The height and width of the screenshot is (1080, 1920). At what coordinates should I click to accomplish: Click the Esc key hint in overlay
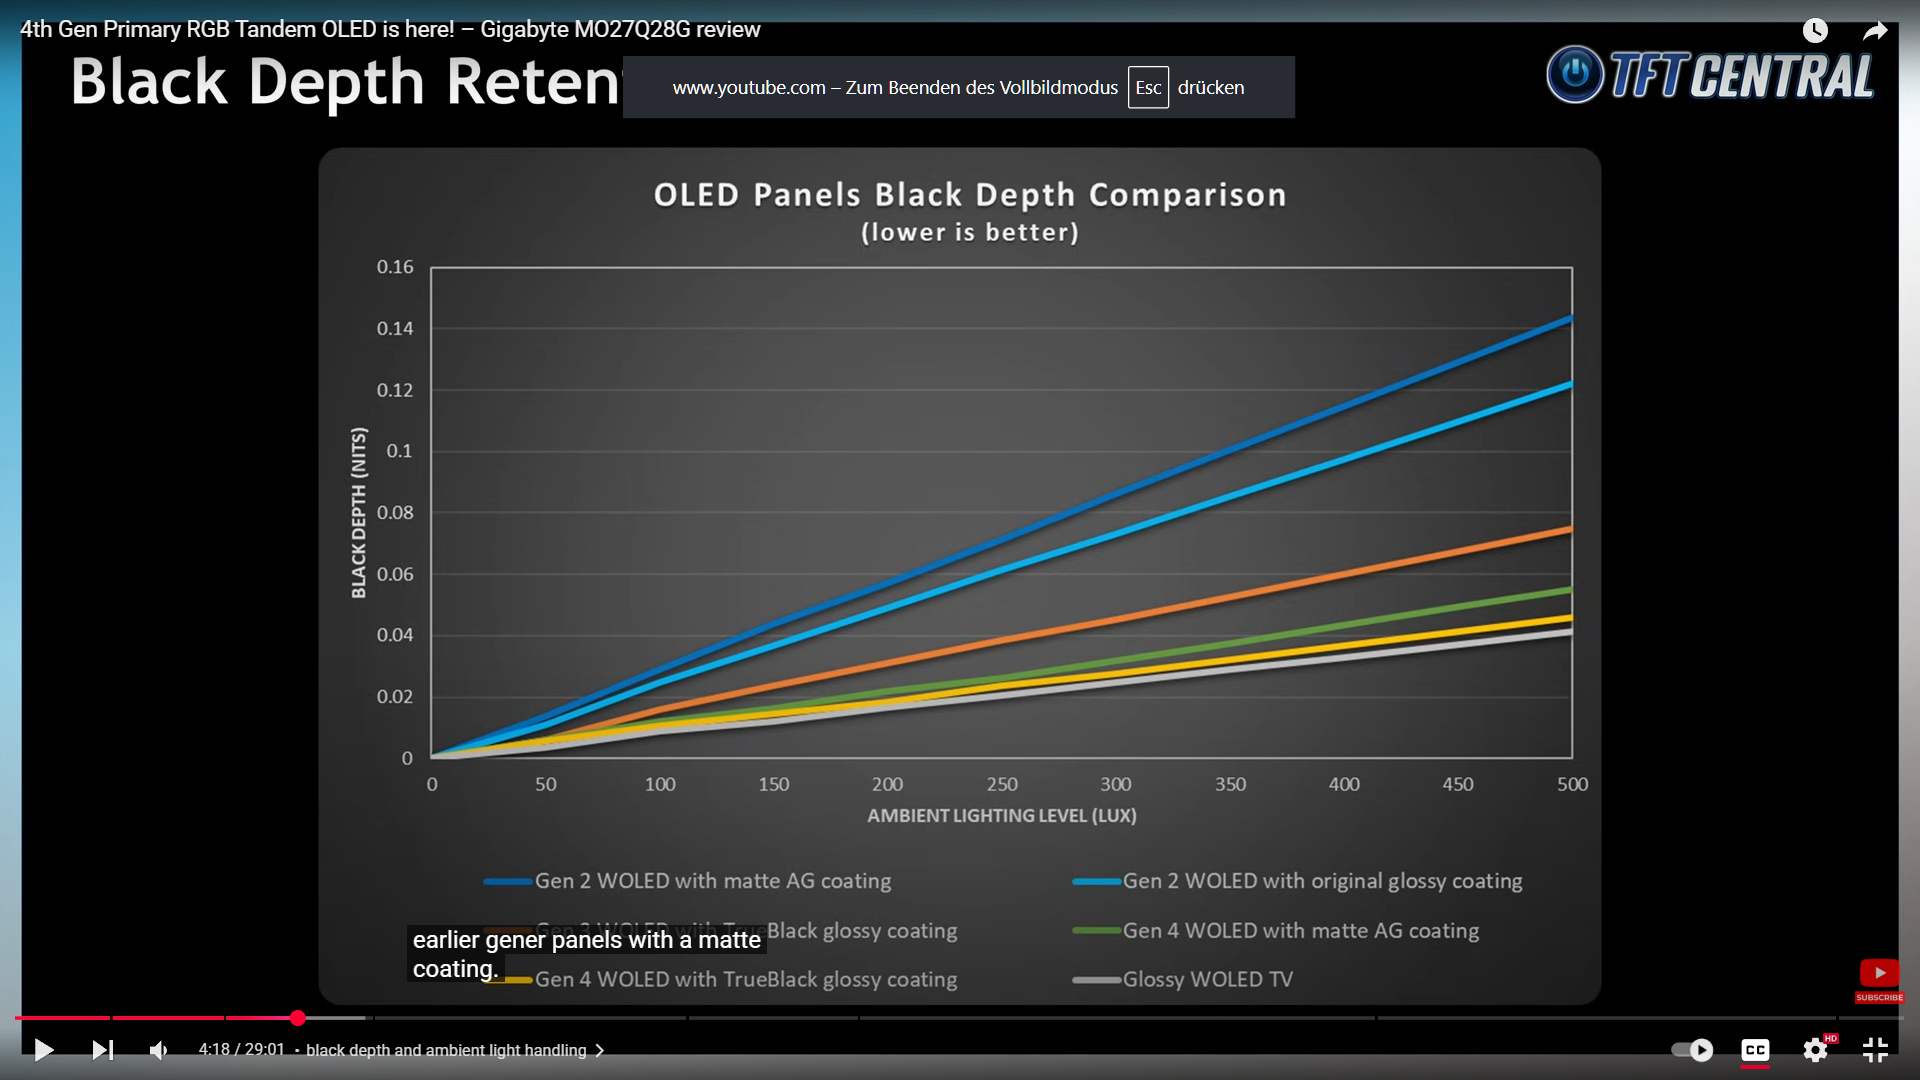(1148, 87)
